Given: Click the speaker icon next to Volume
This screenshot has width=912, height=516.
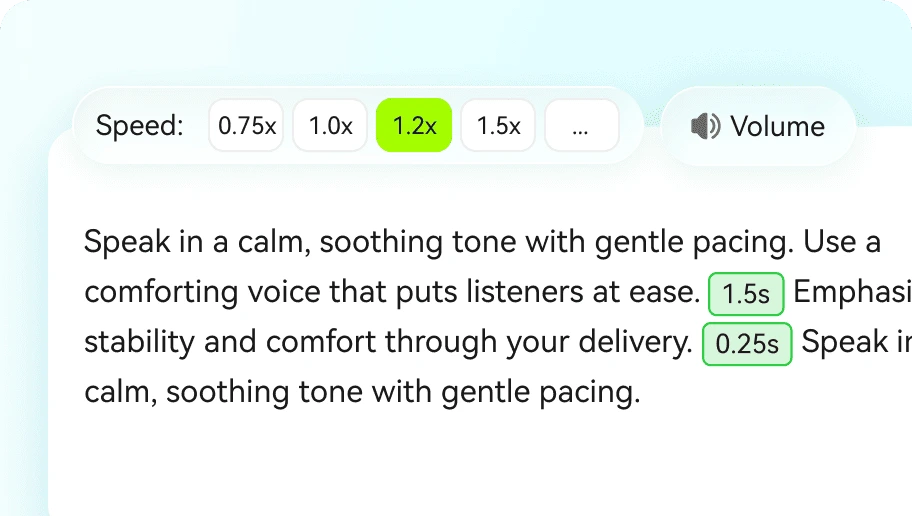Looking at the screenshot, I should click(705, 126).
